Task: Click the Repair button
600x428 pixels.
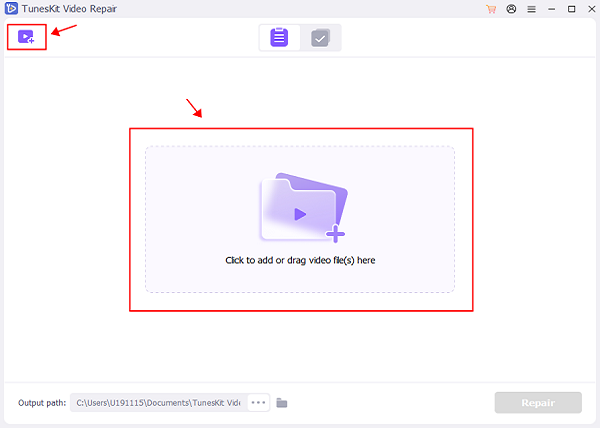Action: coord(538,403)
